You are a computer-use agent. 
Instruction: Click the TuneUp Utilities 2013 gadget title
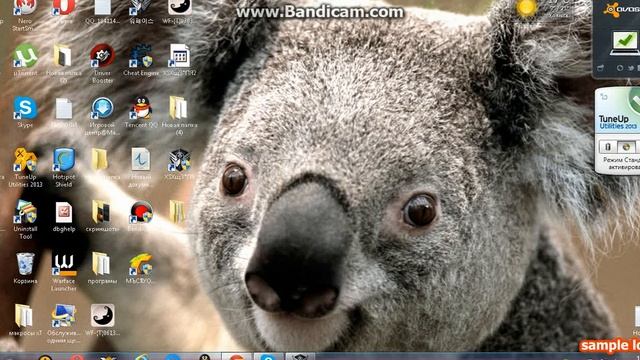(618, 122)
